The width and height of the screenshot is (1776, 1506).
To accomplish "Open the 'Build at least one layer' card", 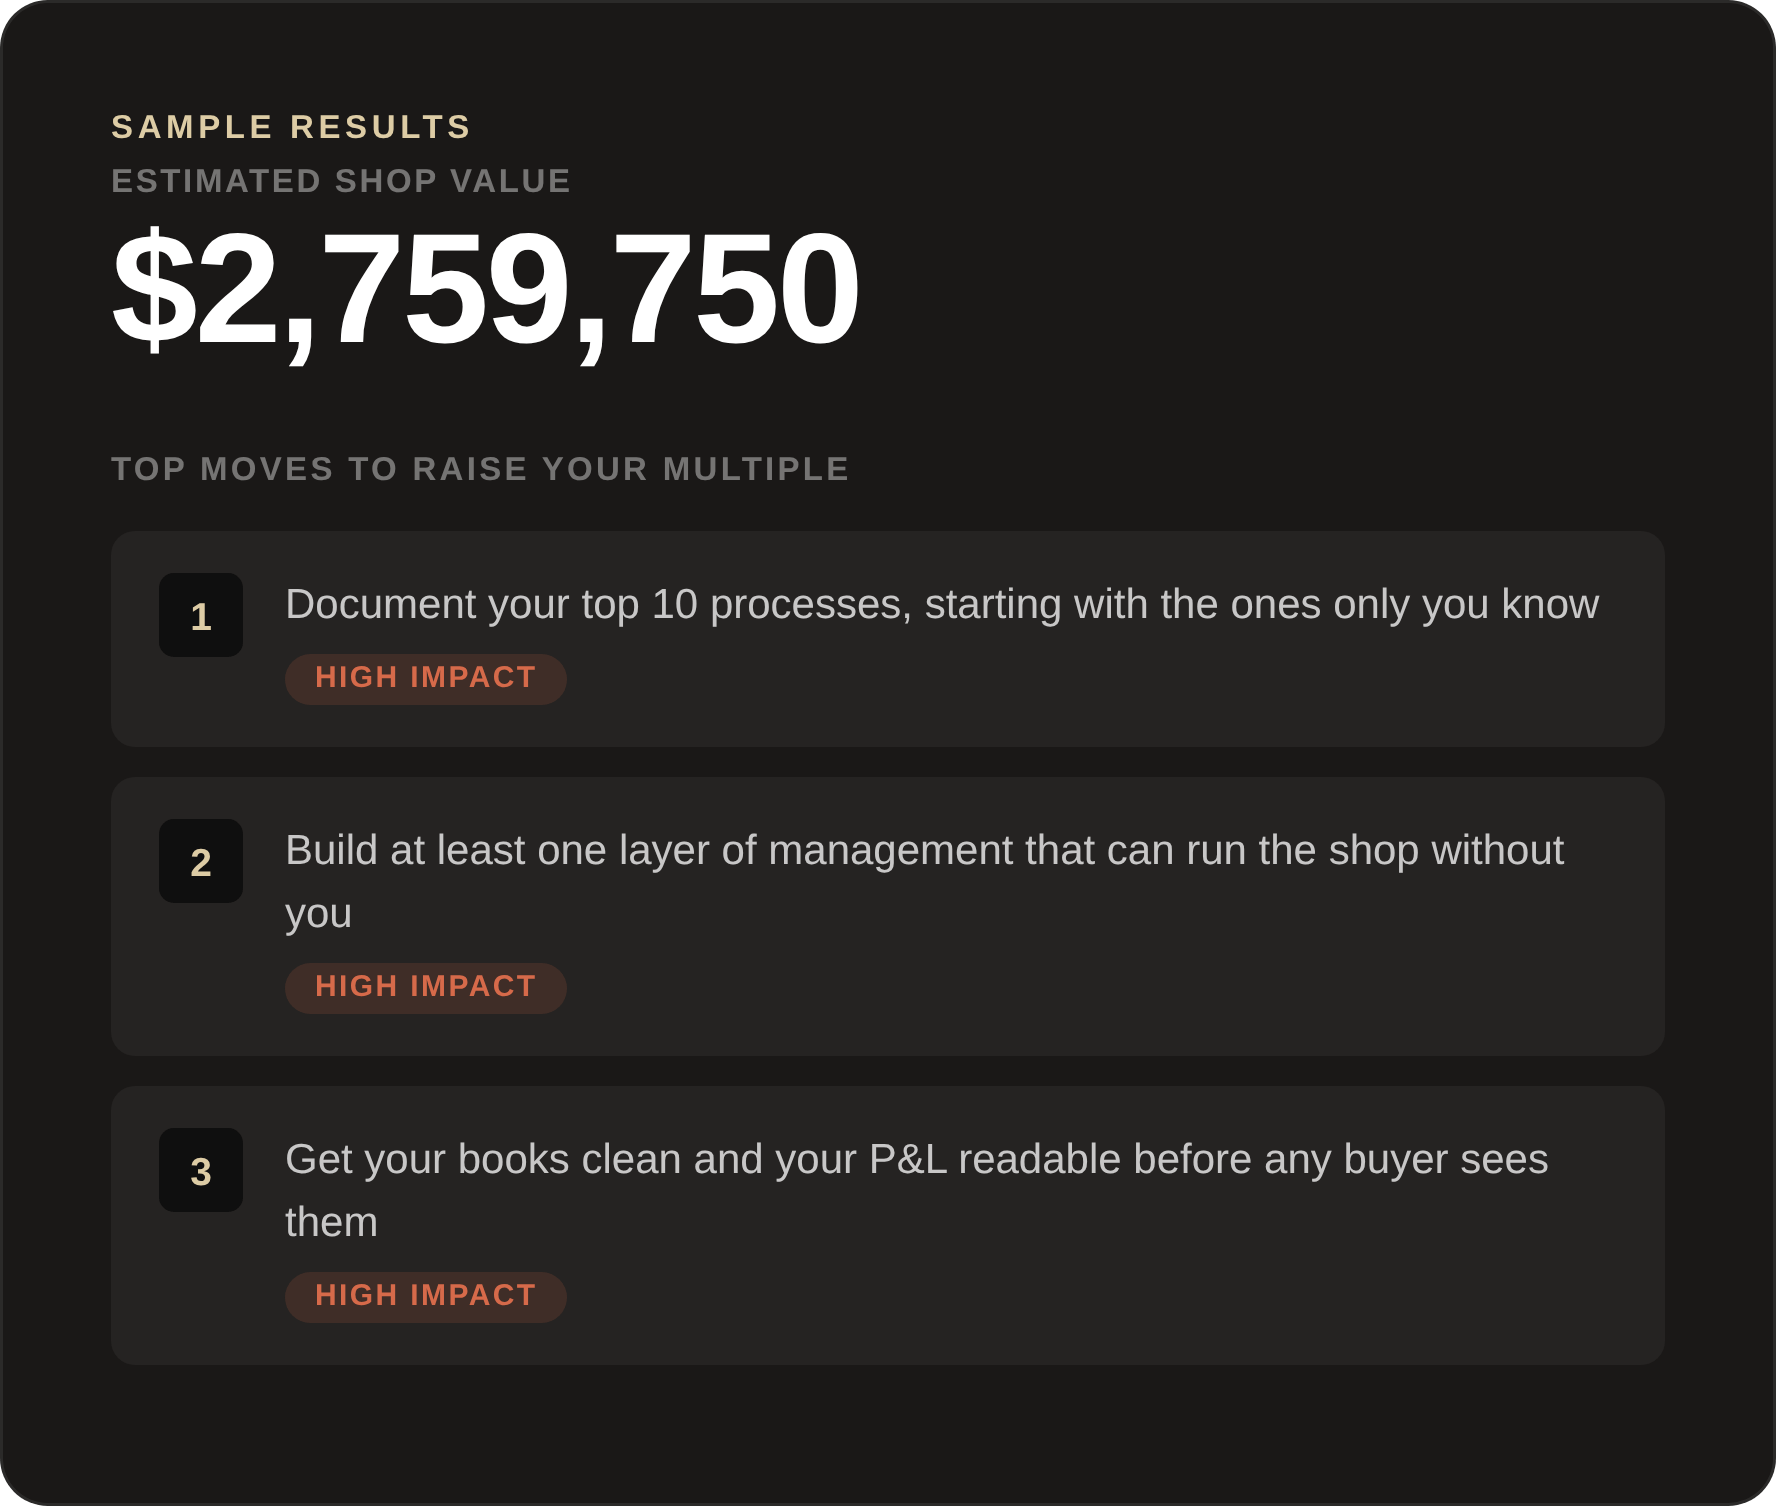I will [888, 916].
